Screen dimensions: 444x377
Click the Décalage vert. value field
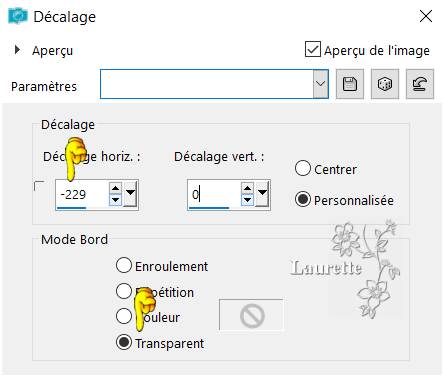pos(214,194)
